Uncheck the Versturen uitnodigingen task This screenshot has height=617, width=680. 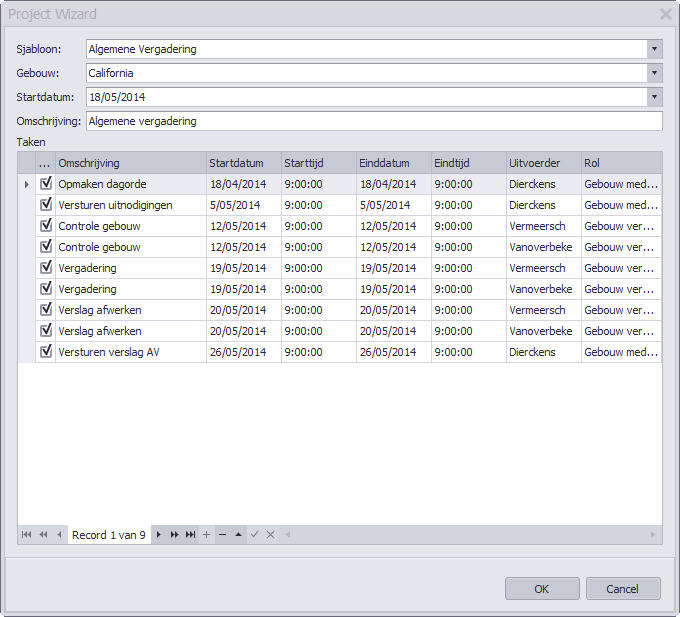click(46, 204)
